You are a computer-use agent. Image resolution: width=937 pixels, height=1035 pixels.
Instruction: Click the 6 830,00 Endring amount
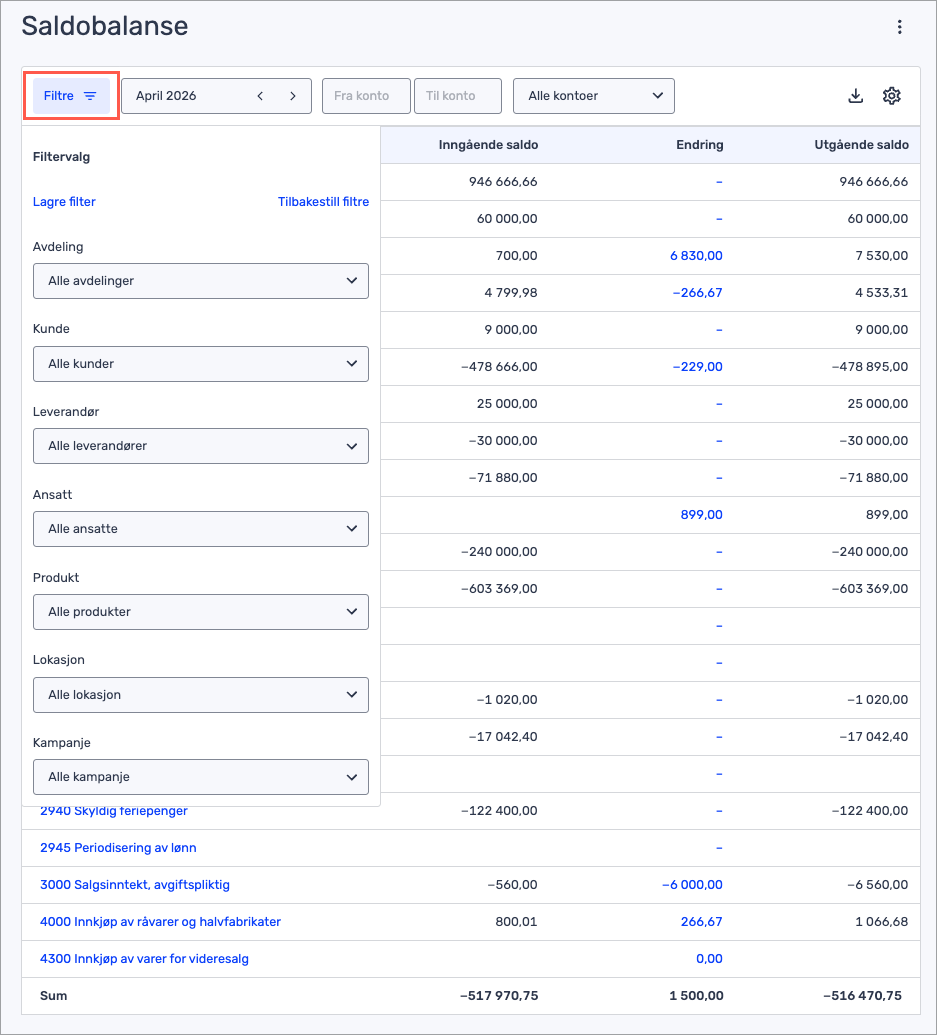[696, 256]
